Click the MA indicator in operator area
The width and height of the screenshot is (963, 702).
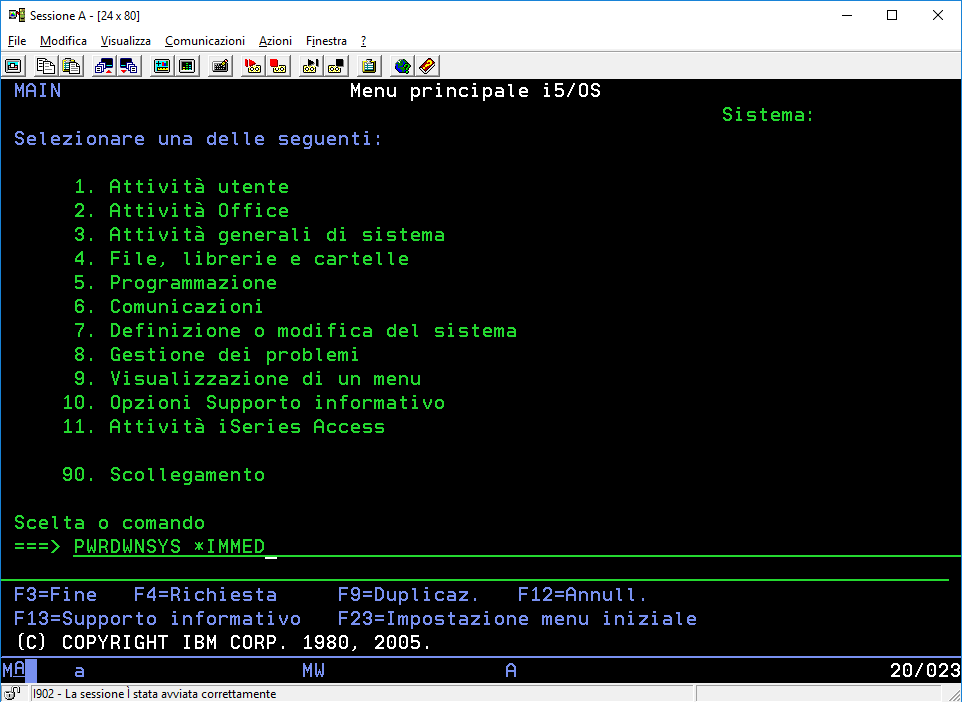click(x=14, y=670)
